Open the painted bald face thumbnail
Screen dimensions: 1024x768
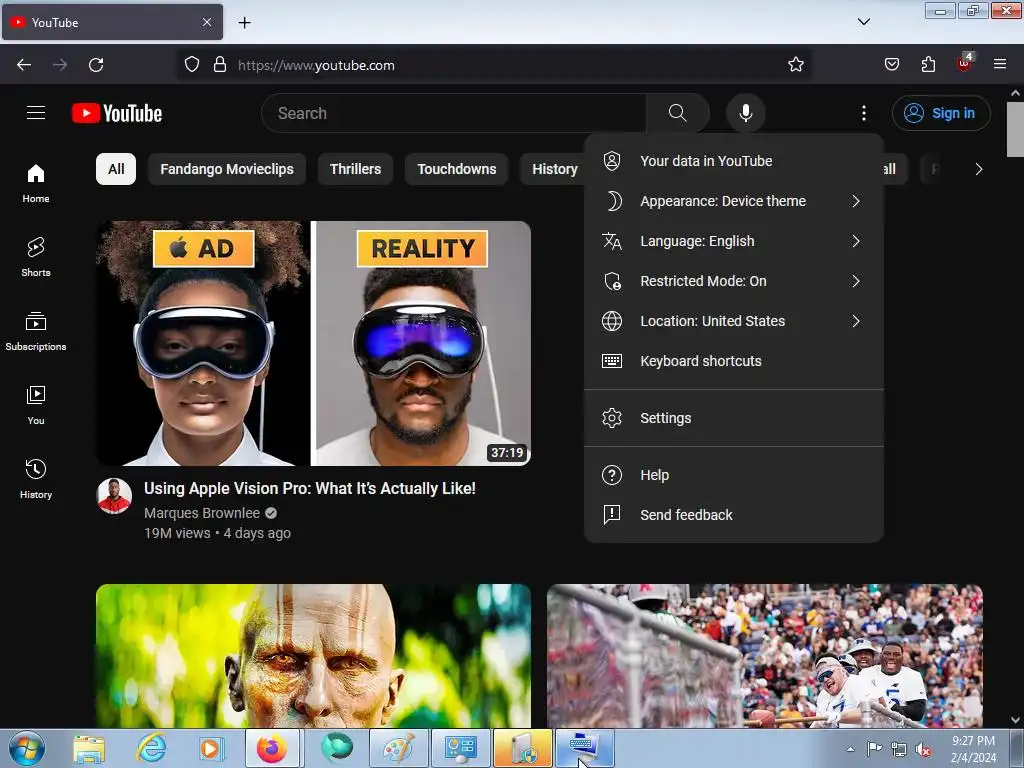click(x=313, y=656)
